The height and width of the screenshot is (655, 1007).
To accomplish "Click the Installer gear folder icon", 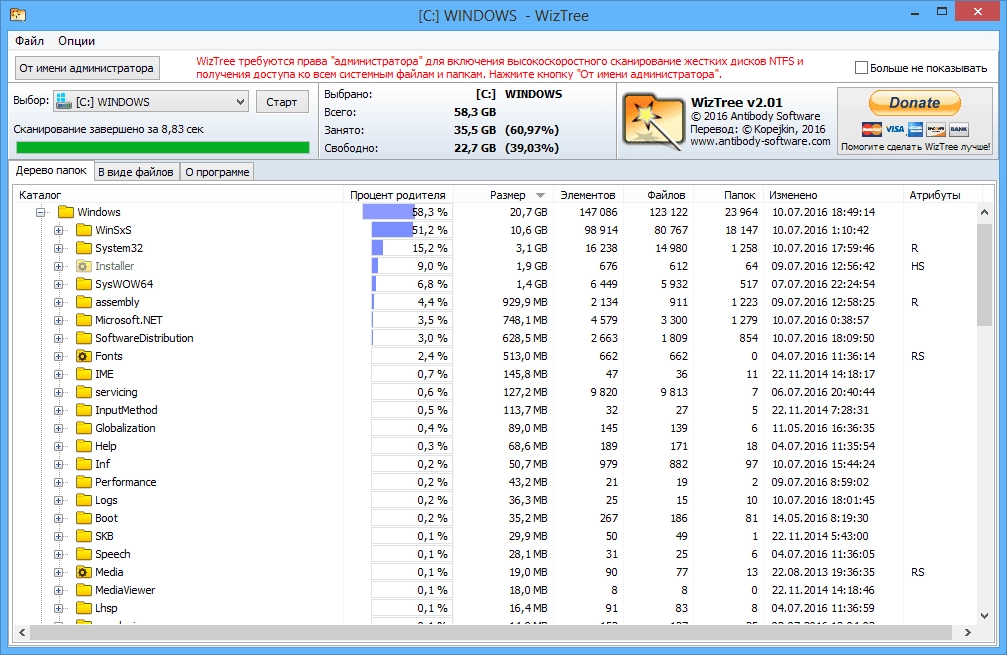I will tap(84, 266).
